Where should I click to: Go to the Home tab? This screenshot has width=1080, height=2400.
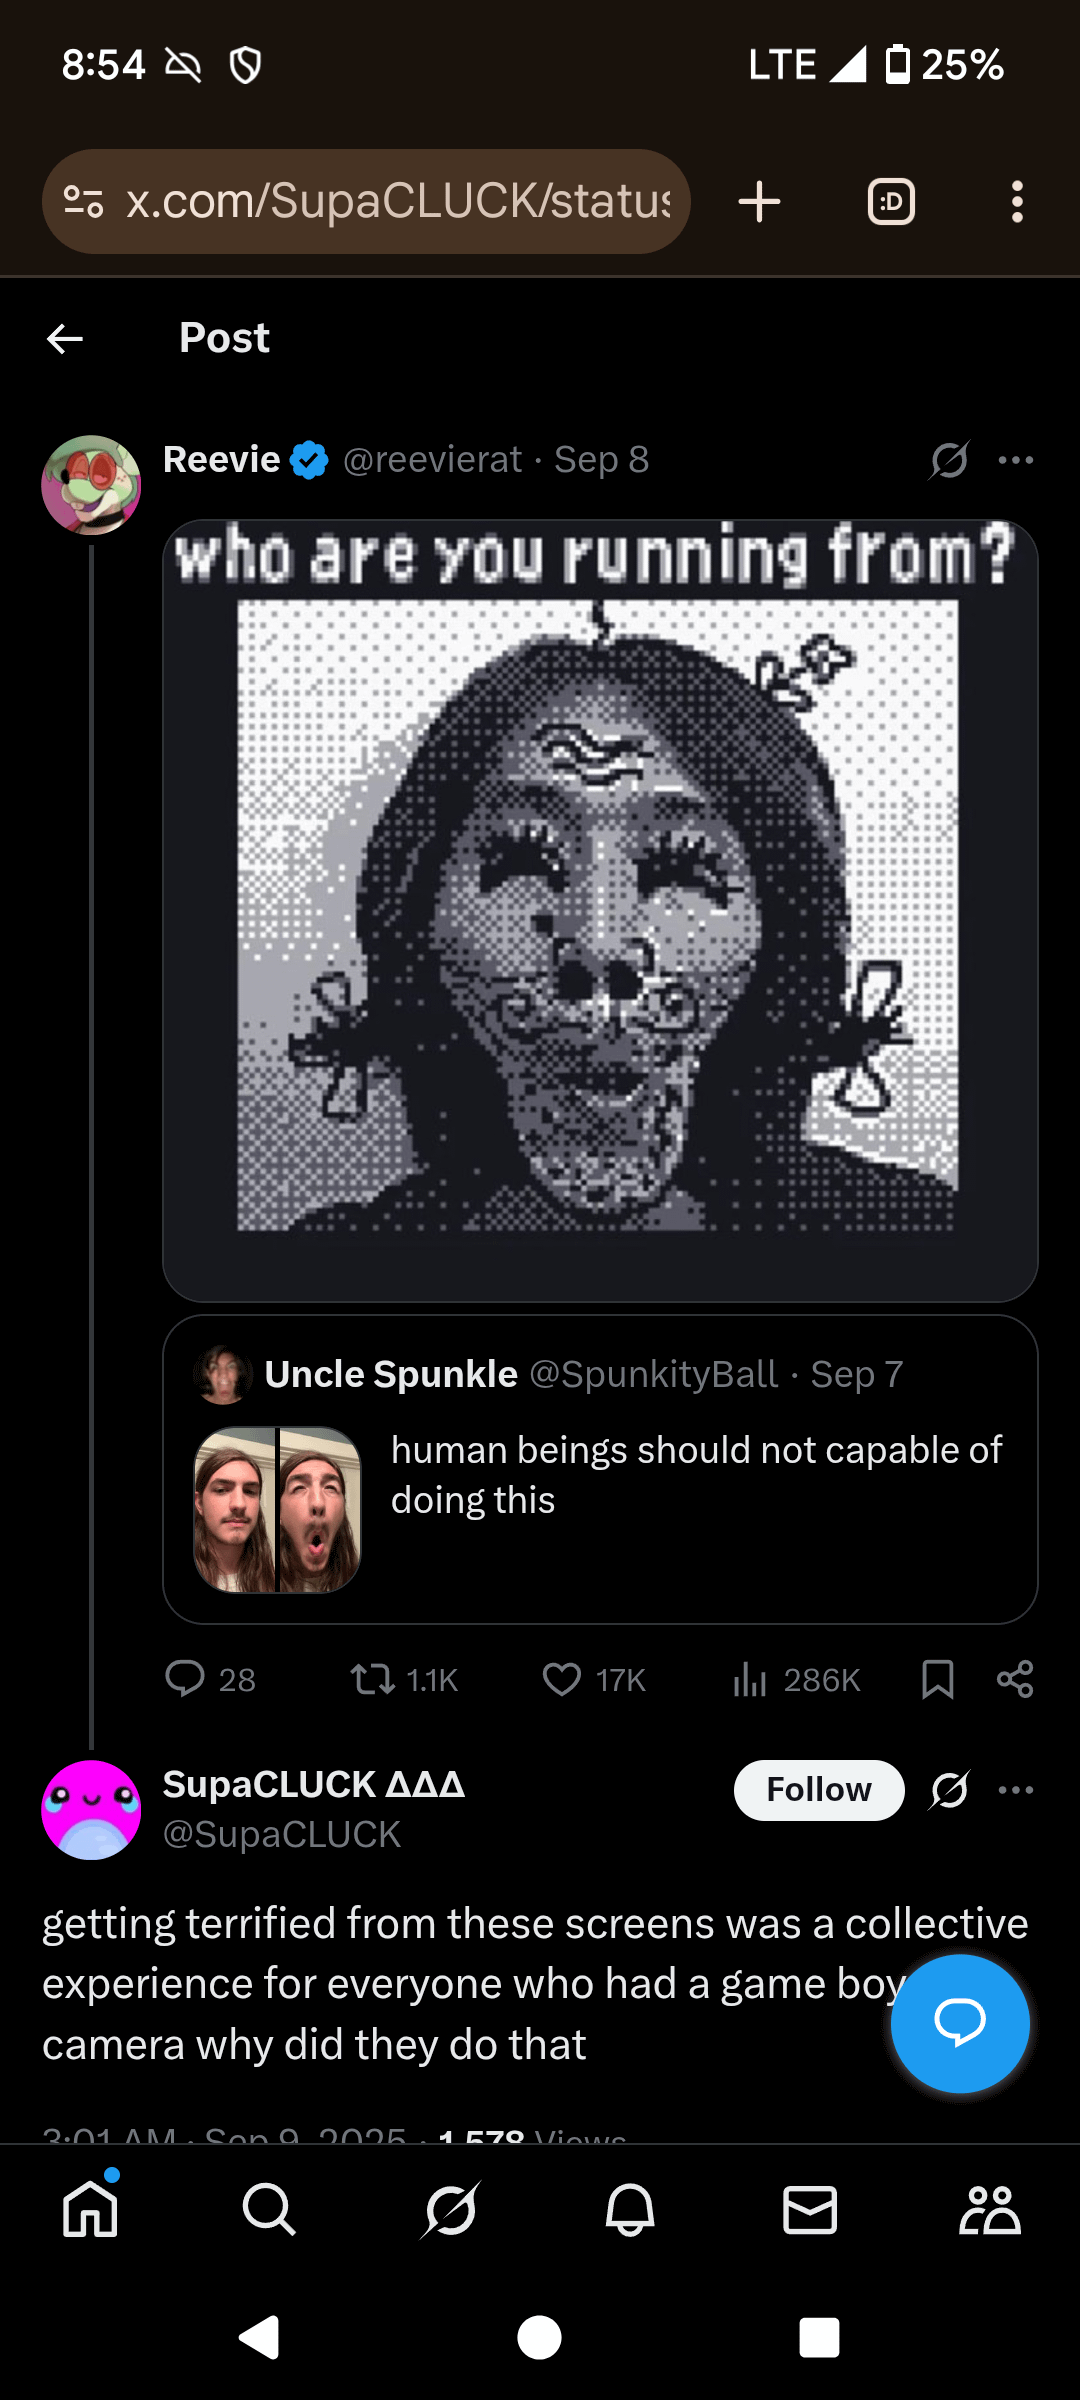pyautogui.click(x=91, y=2209)
